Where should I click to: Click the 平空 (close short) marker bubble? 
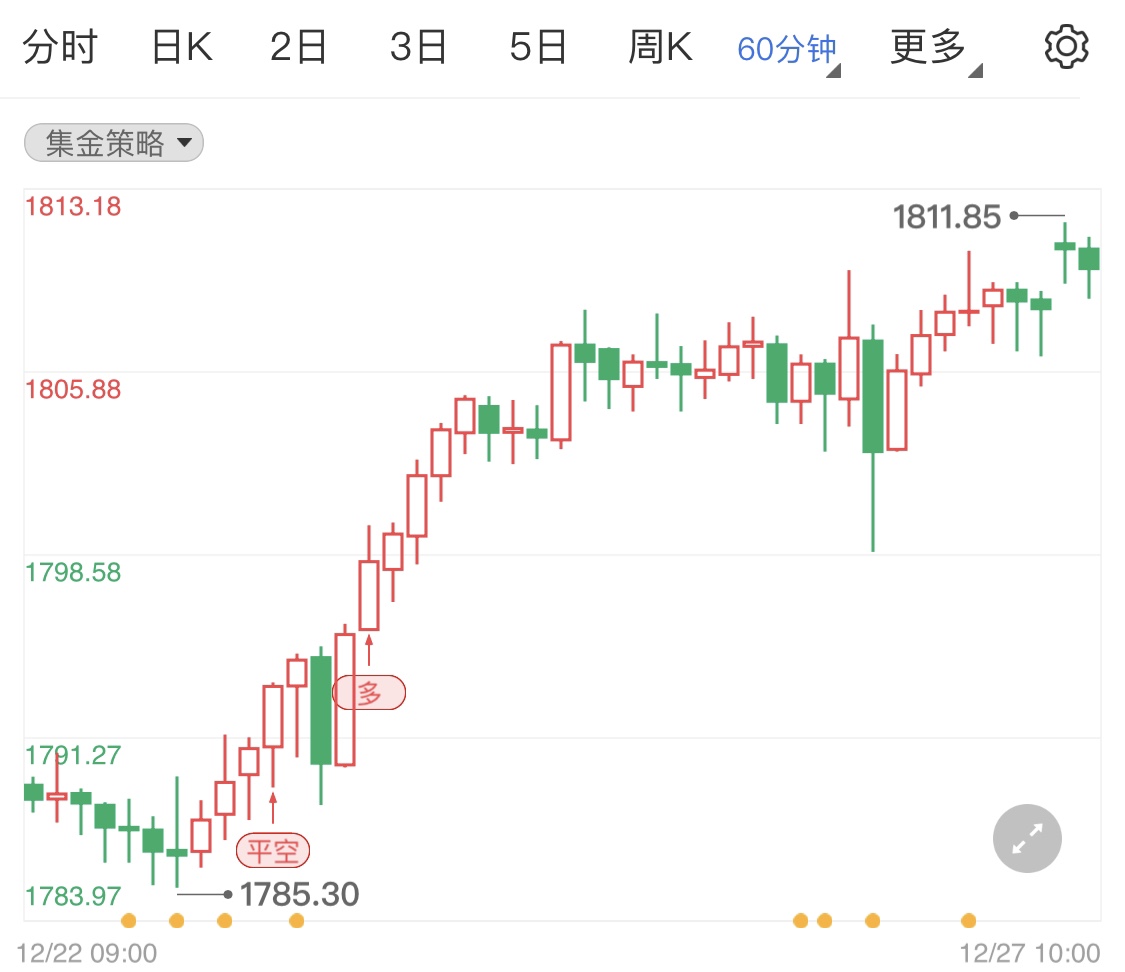coord(273,850)
